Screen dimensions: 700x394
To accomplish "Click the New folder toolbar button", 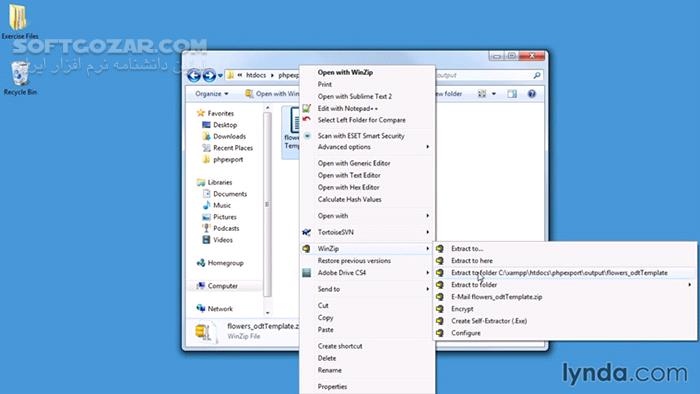I will [x=448, y=94].
